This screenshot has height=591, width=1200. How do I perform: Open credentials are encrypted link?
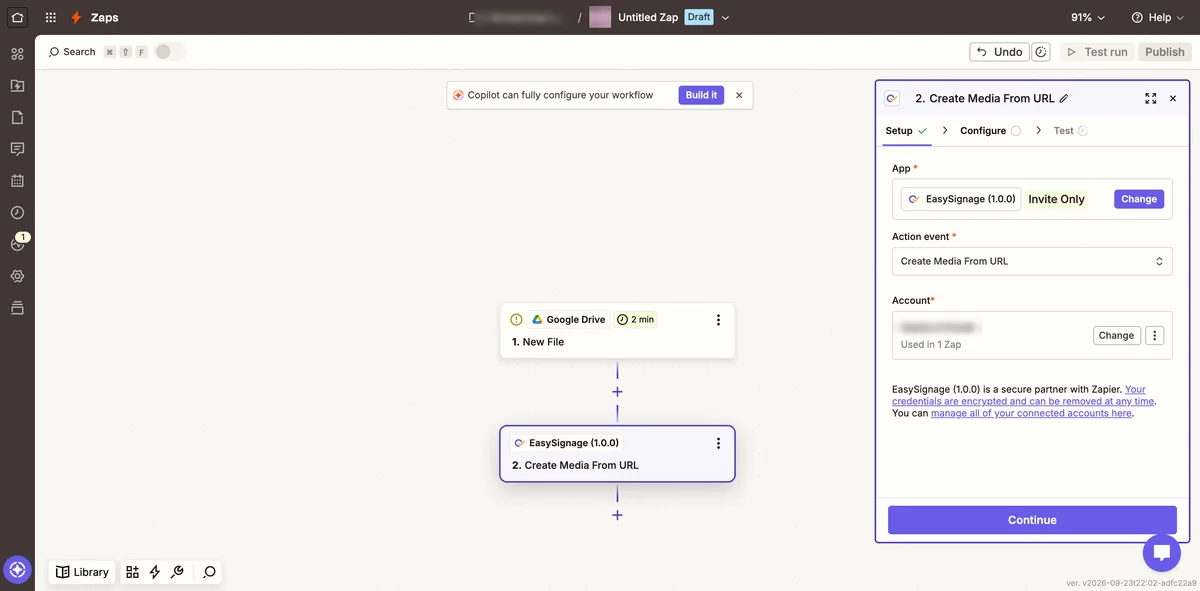point(1023,395)
